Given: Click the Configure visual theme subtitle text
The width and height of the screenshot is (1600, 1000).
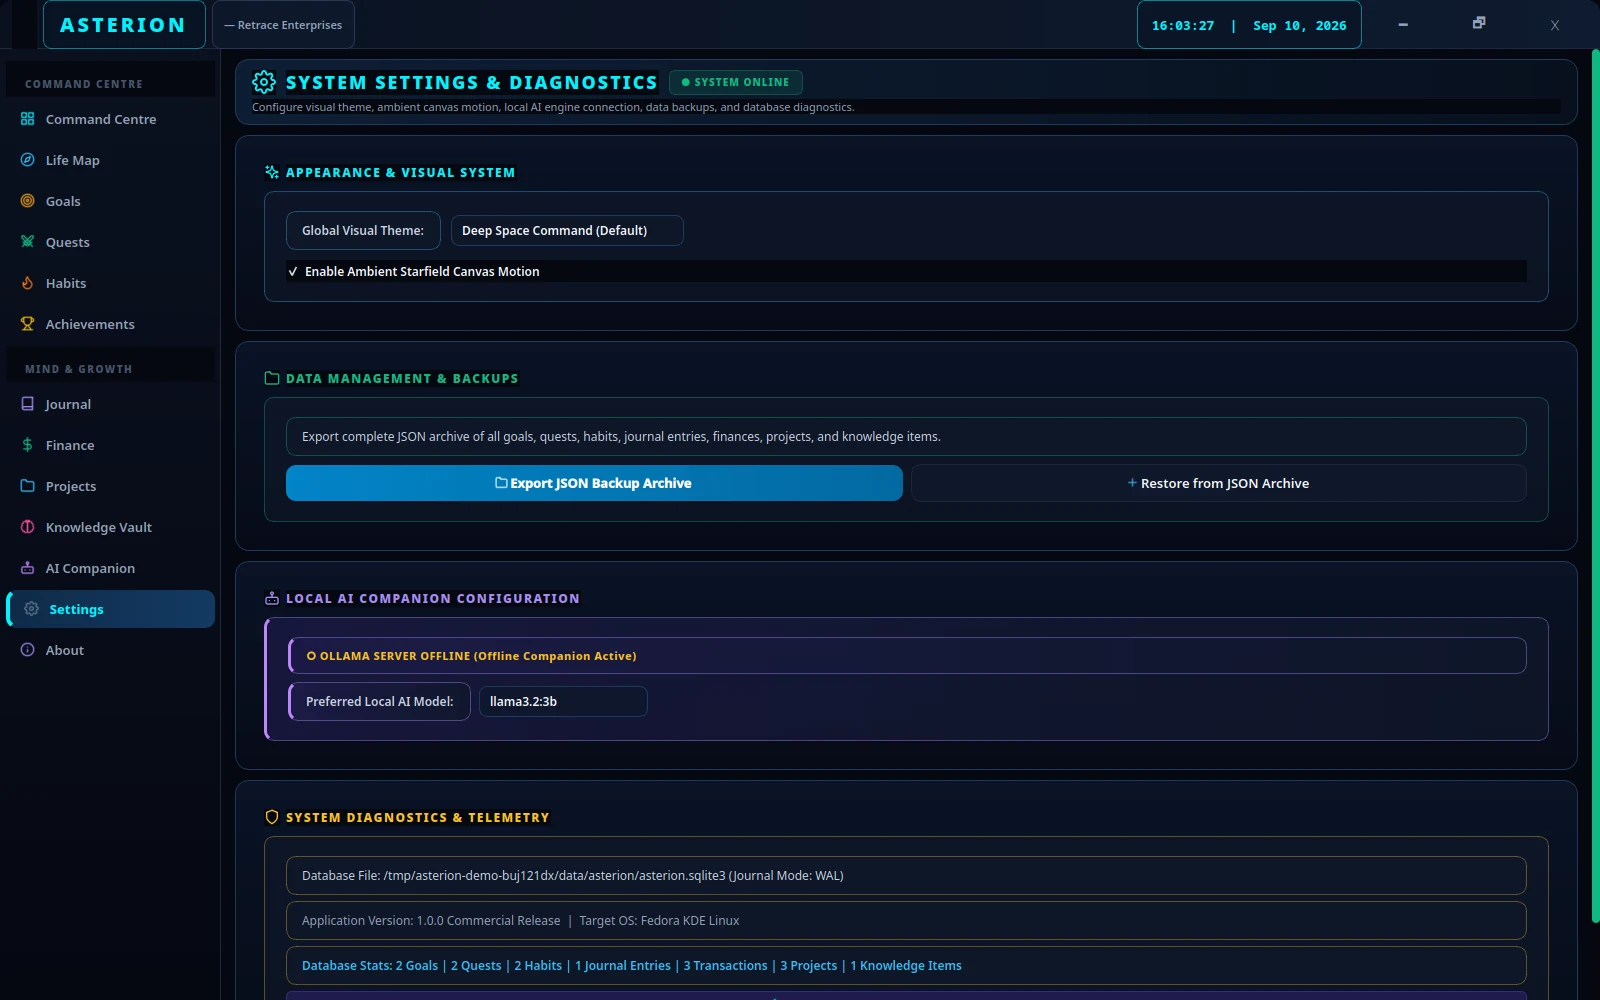Looking at the screenshot, I should pyautogui.click(x=553, y=107).
